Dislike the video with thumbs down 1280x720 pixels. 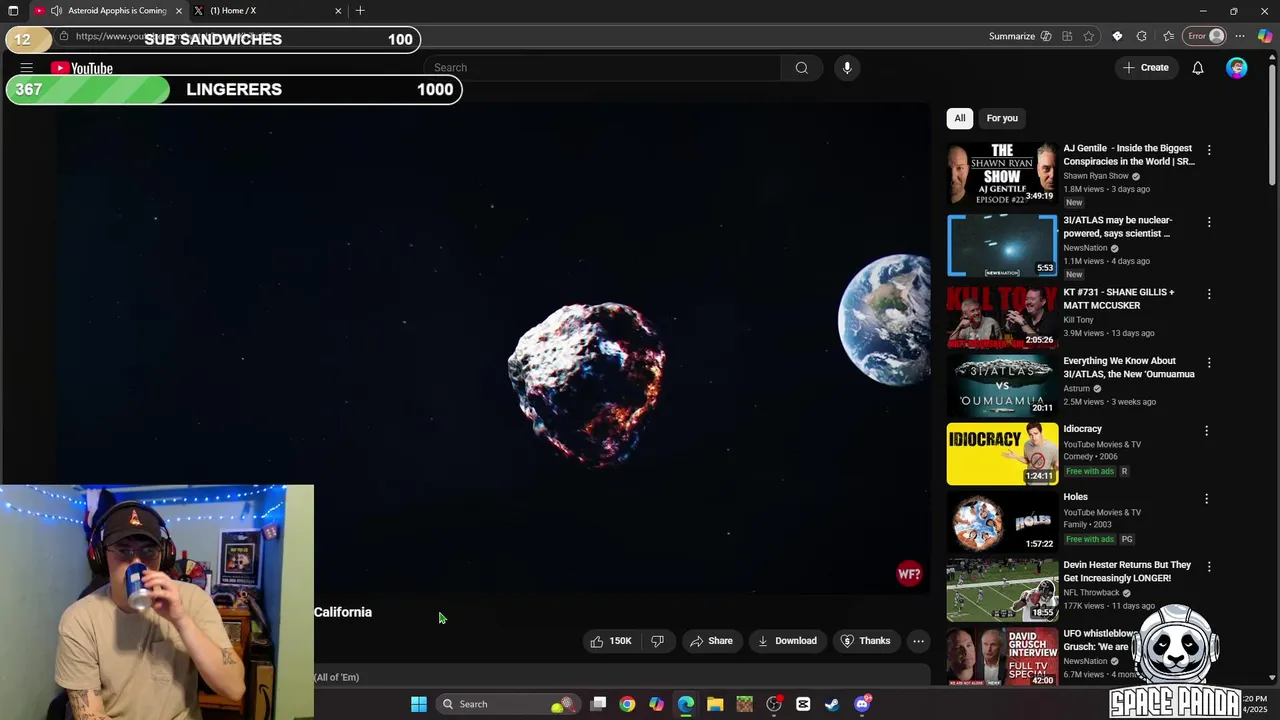tap(658, 641)
